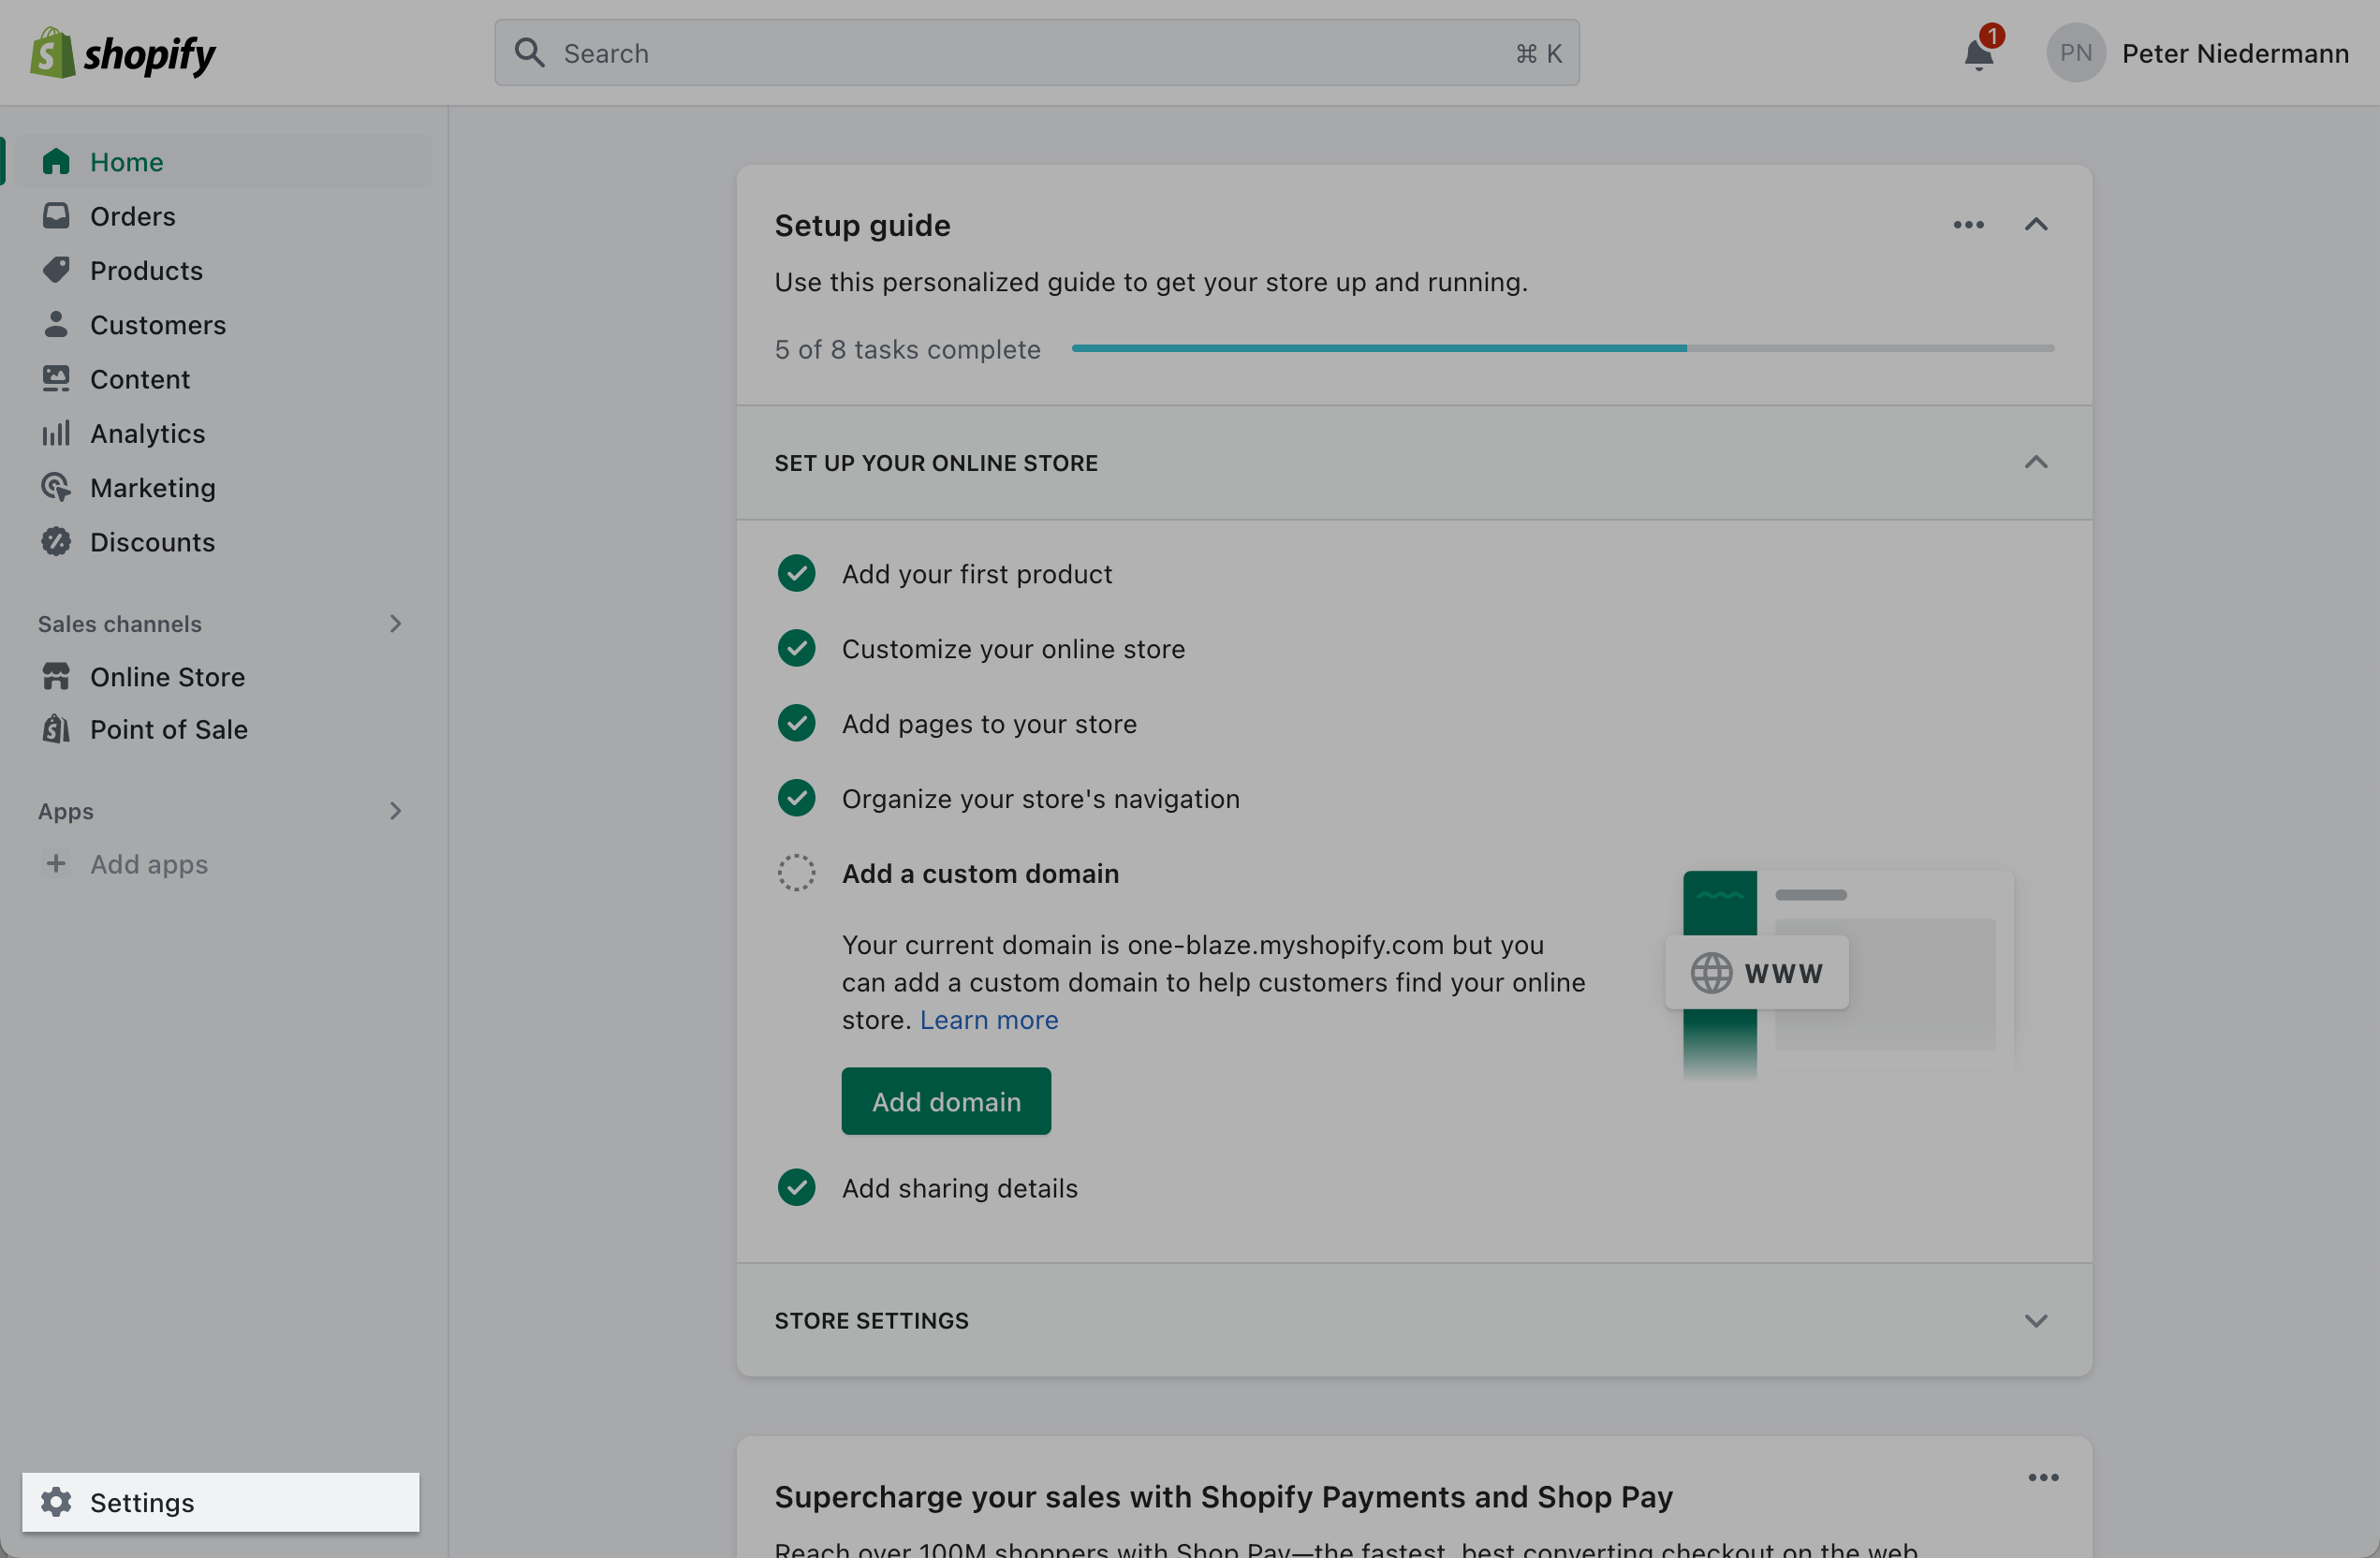Collapse the Setup guide card
The height and width of the screenshot is (1558, 2380).
(2035, 225)
